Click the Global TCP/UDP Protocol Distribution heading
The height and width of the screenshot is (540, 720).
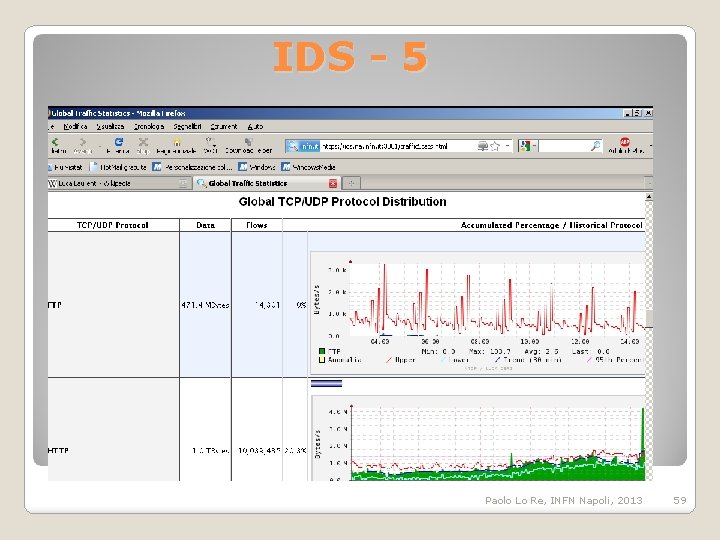[x=343, y=202]
